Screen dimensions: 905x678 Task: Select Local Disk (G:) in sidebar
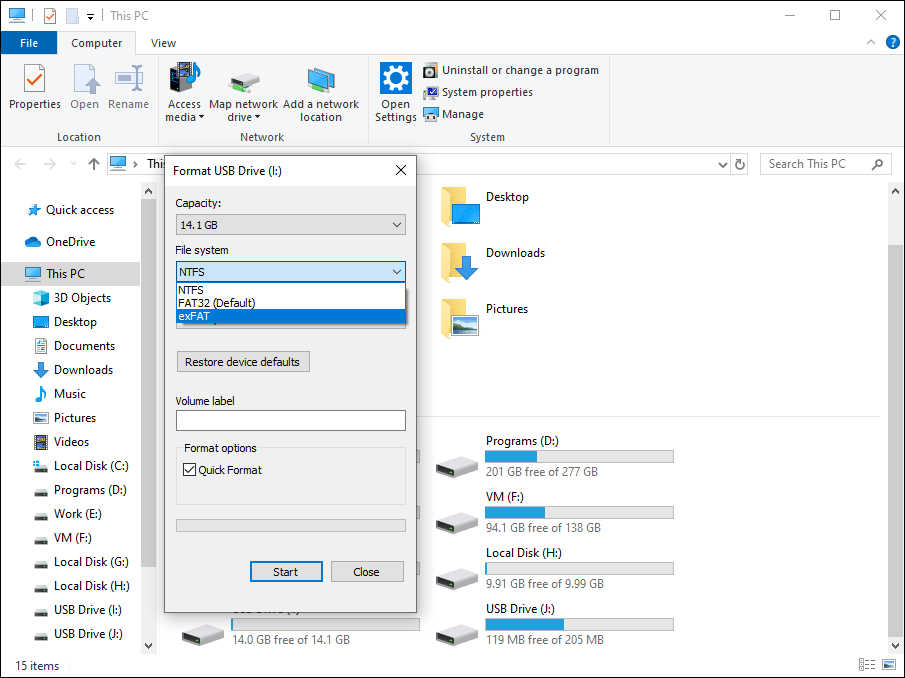(x=81, y=562)
